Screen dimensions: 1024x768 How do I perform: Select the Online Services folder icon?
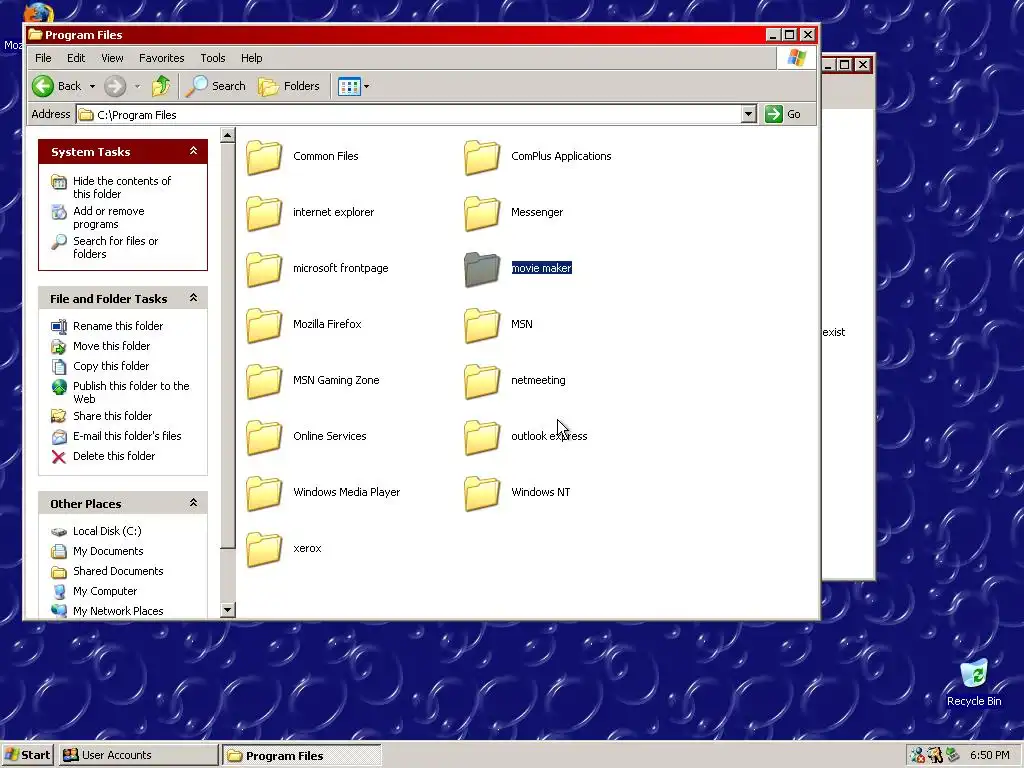(264, 437)
